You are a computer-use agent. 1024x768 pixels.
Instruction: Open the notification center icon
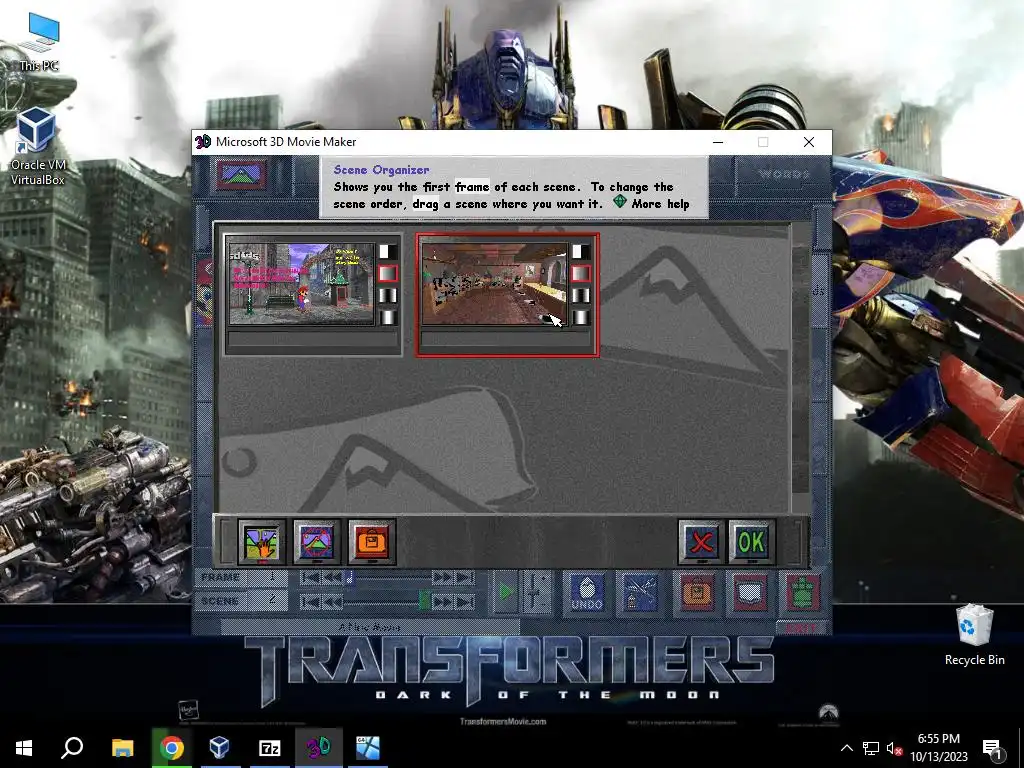click(992, 748)
